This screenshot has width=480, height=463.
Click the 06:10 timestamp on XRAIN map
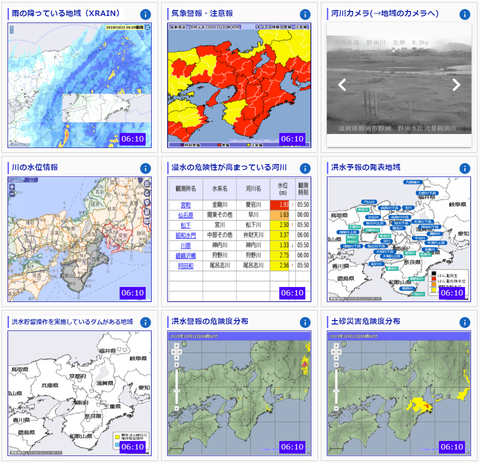(132, 139)
